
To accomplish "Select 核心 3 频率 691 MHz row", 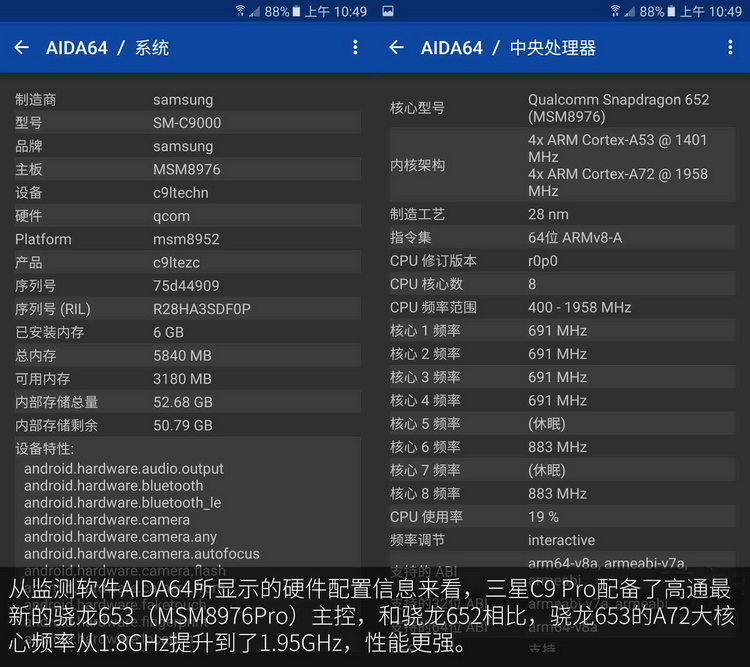I will (562, 377).
